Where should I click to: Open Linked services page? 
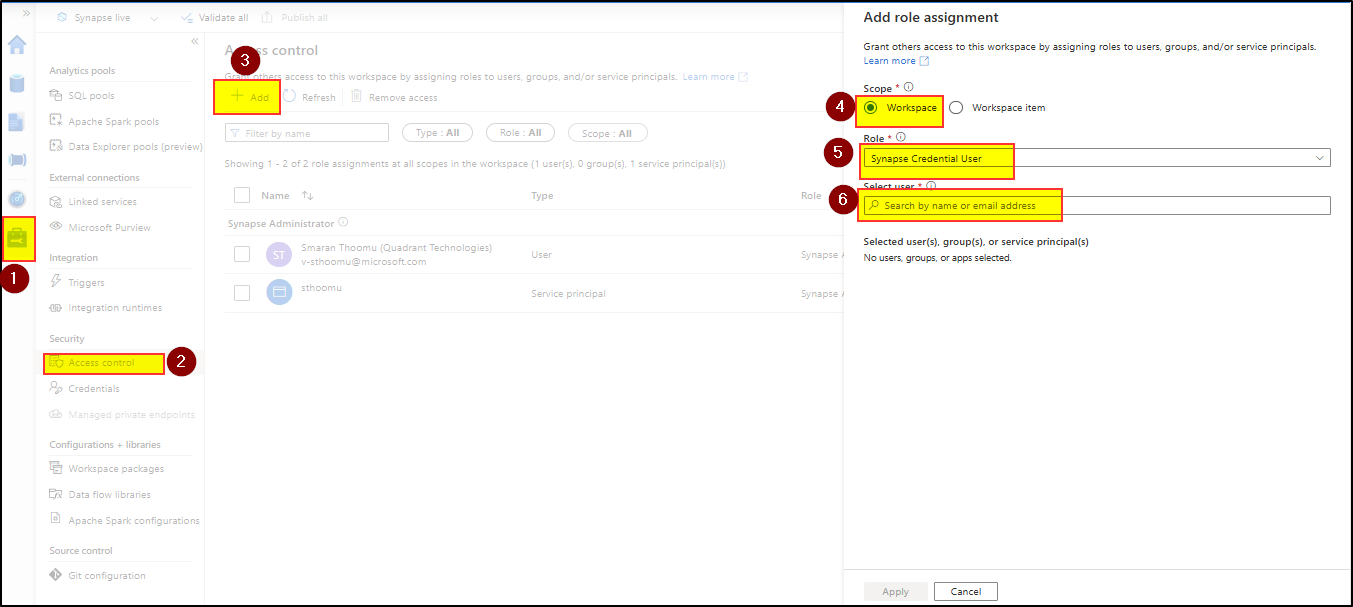(x=102, y=202)
